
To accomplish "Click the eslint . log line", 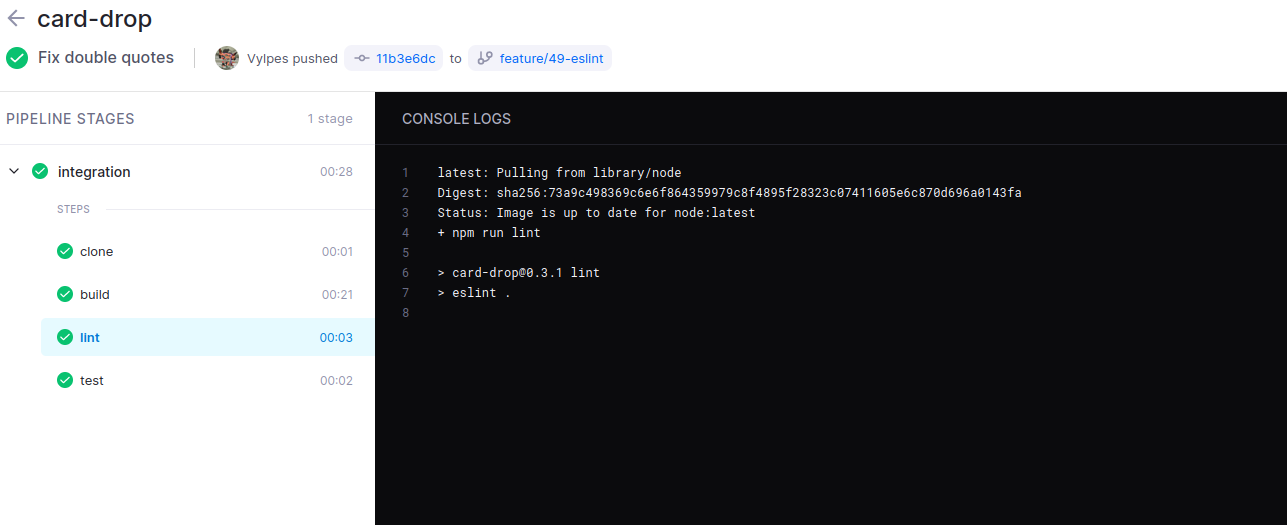I will click(x=474, y=292).
